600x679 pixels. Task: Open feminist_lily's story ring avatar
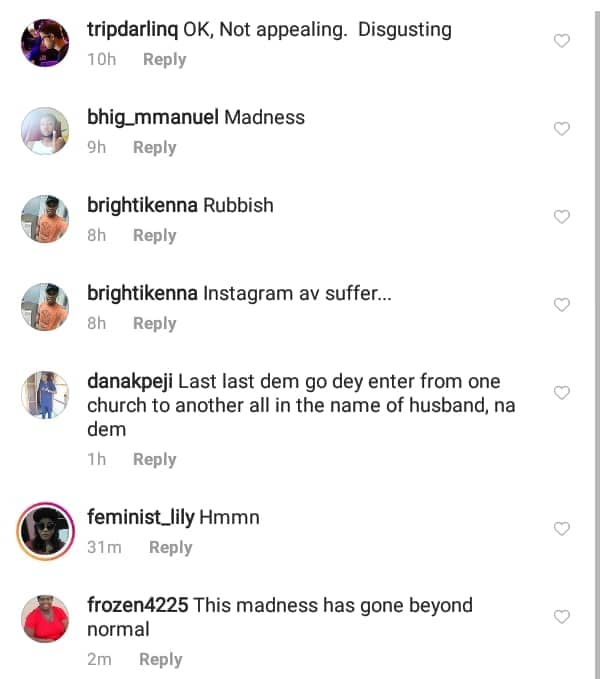click(x=45, y=530)
